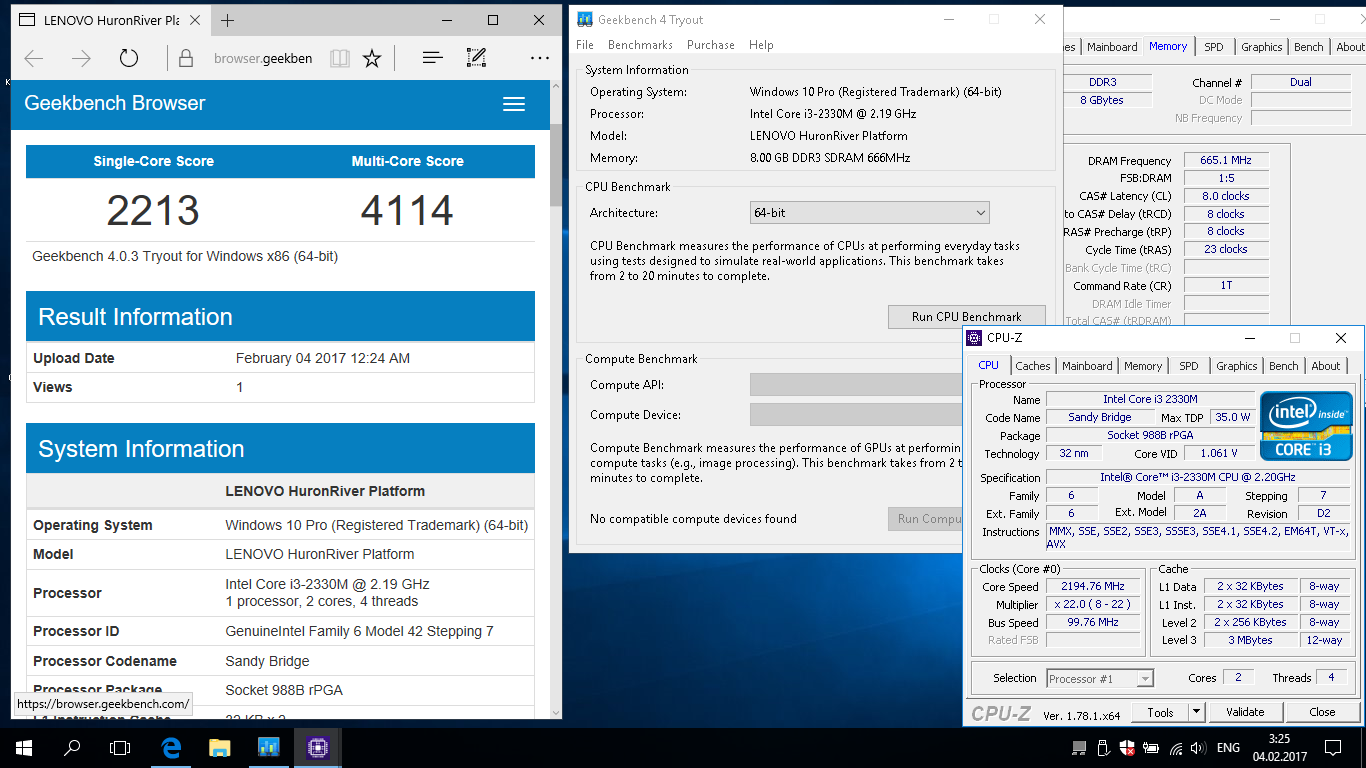Open Graphics tab in background CPU-Z

tap(1262, 47)
